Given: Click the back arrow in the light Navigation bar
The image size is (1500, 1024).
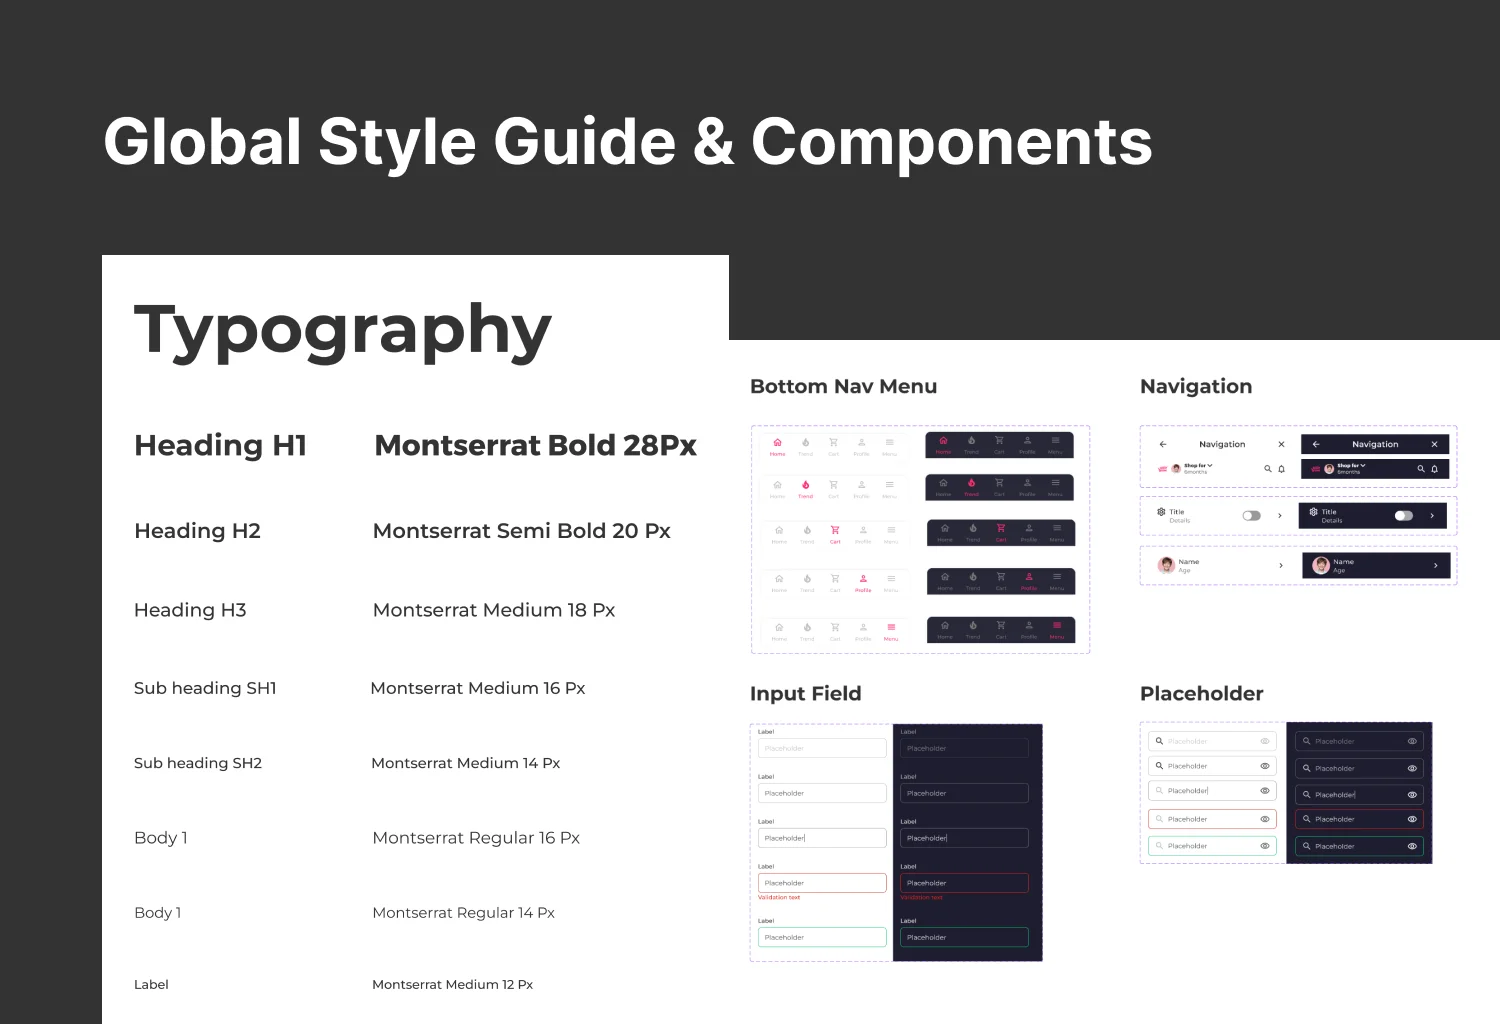Looking at the screenshot, I should [x=1163, y=444].
